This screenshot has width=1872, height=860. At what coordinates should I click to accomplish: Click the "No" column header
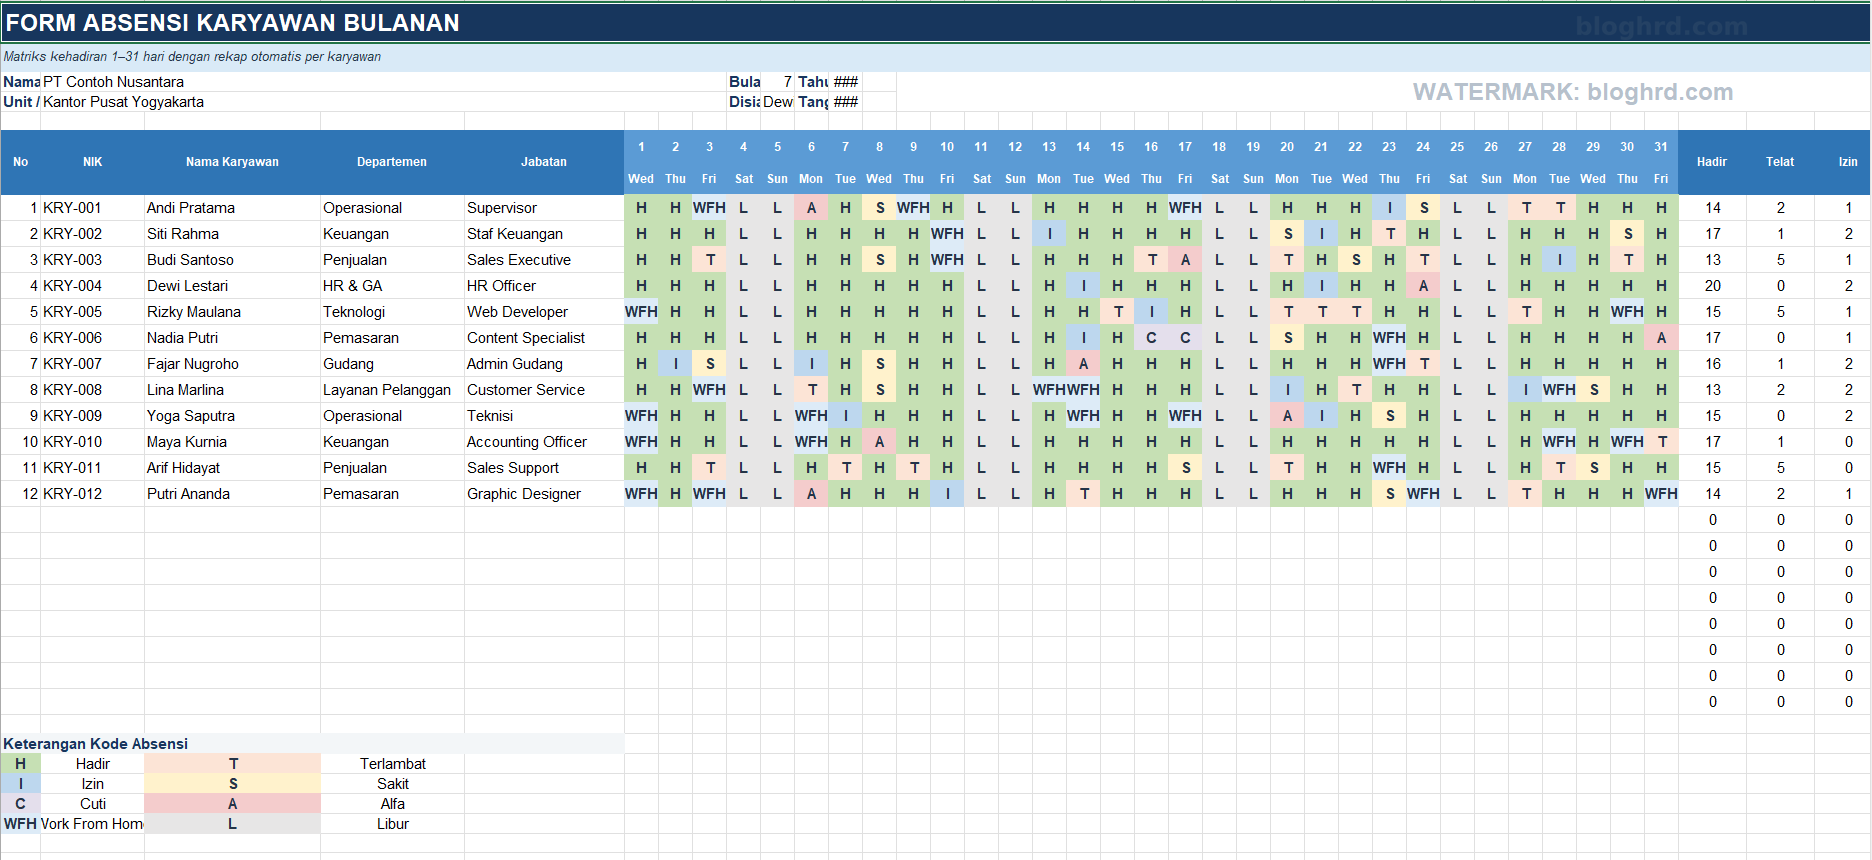click(20, 162)
